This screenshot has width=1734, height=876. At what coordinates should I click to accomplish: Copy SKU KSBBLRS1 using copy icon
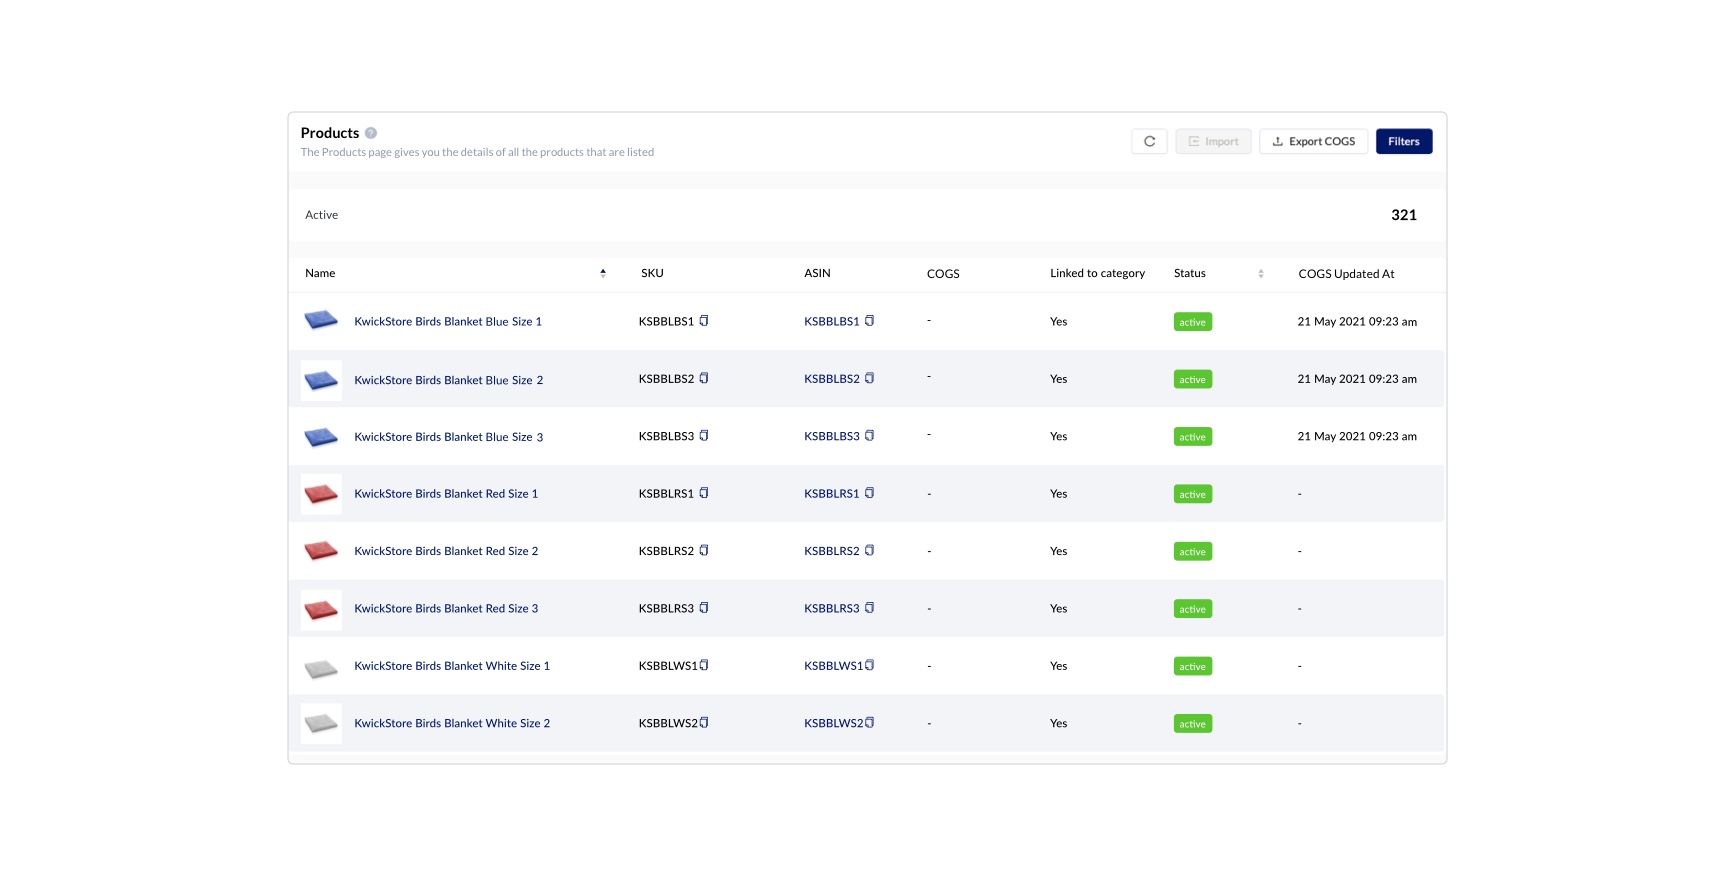click(x=704, y=493)
